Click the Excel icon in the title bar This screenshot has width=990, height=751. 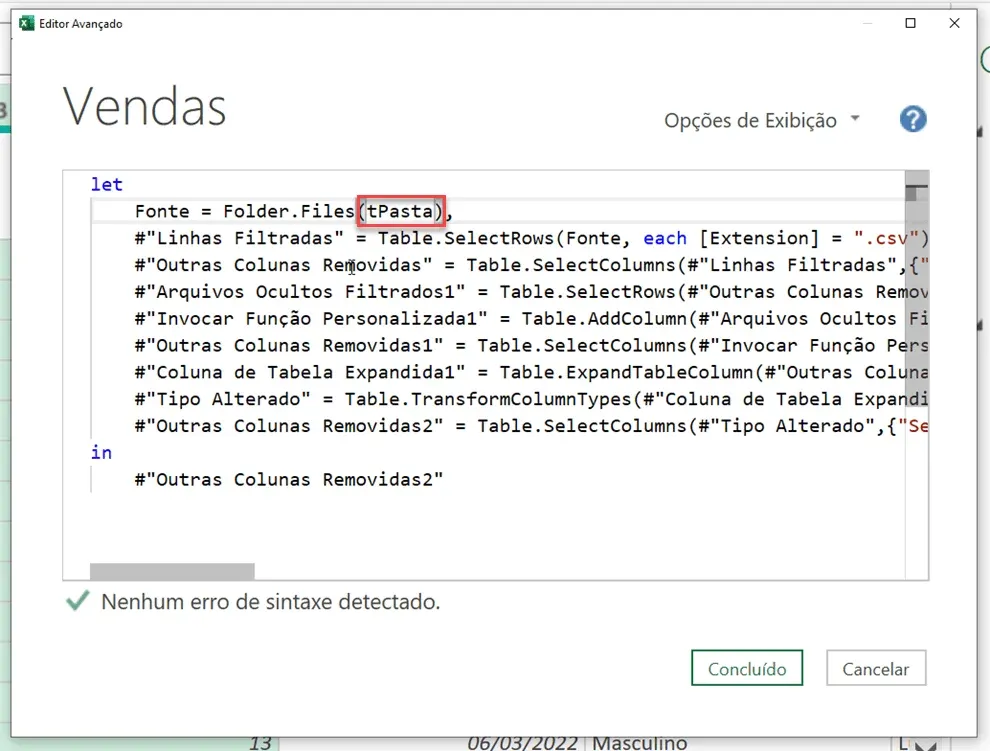pos(27,23)
